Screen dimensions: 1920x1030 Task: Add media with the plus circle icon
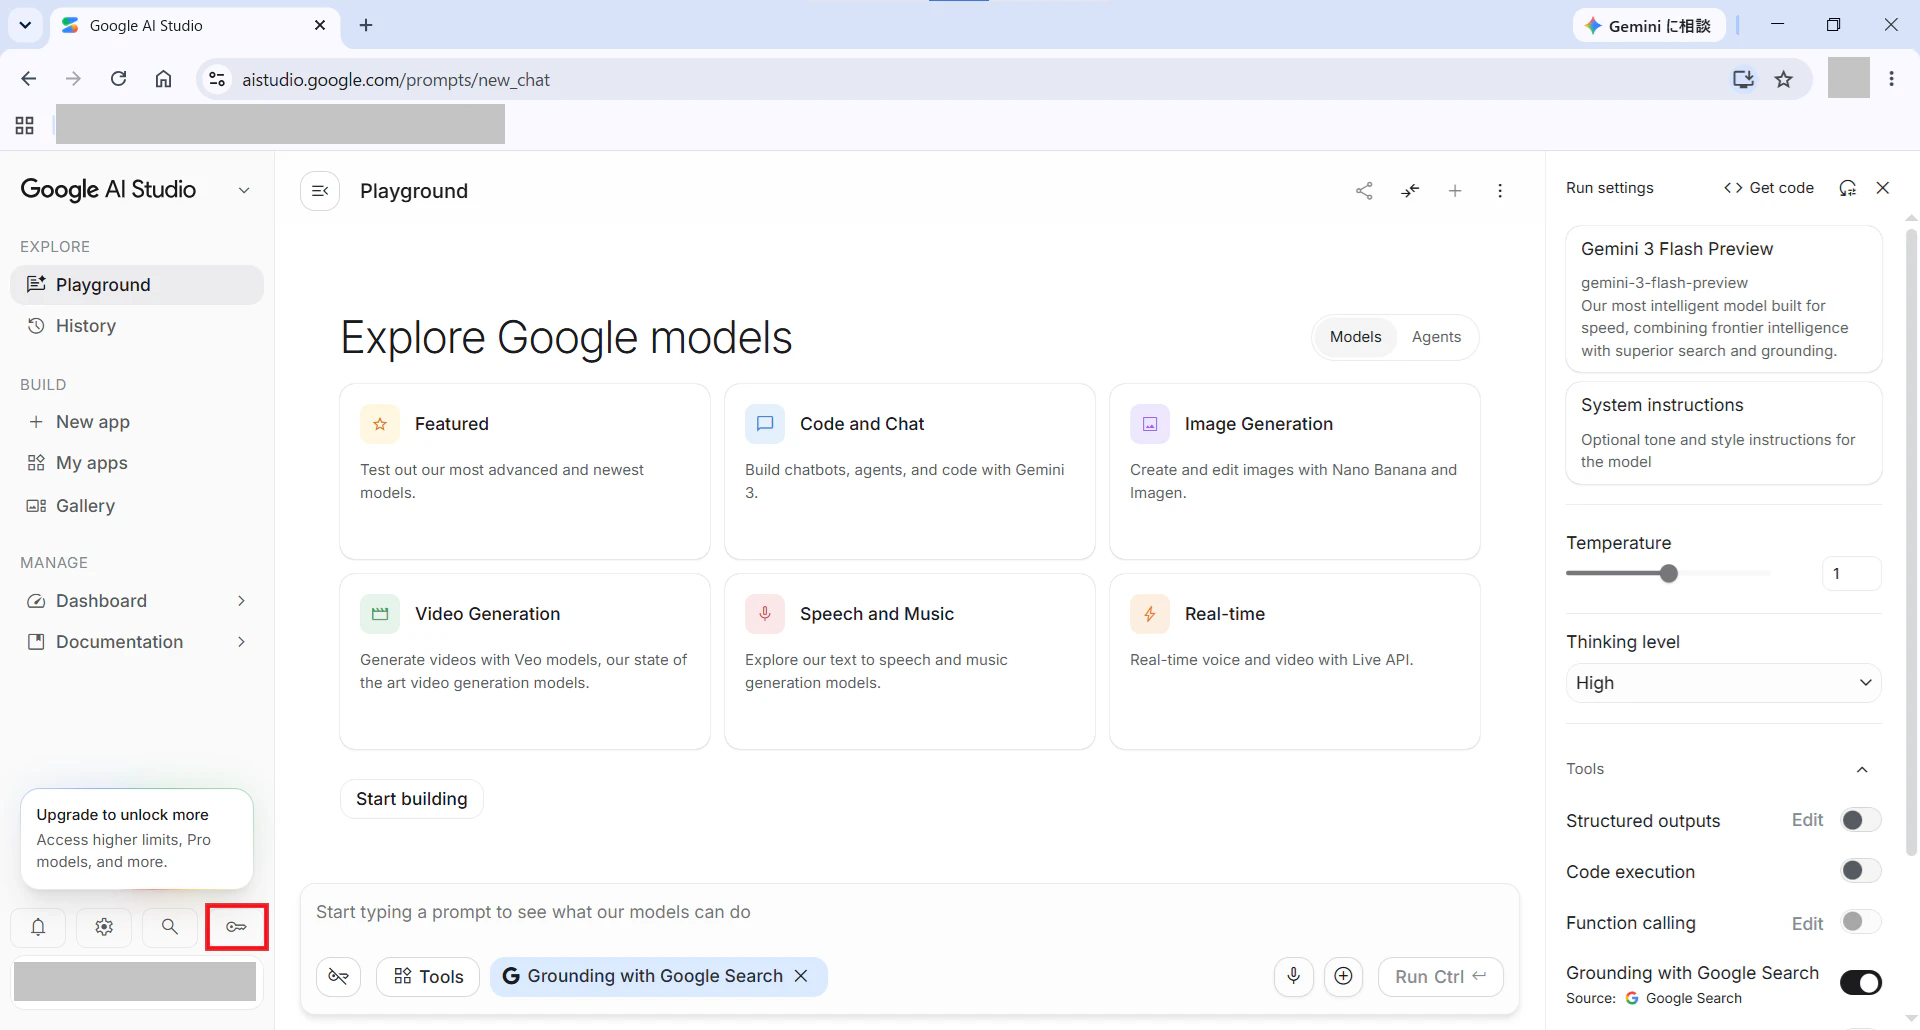click(1344, 976)
